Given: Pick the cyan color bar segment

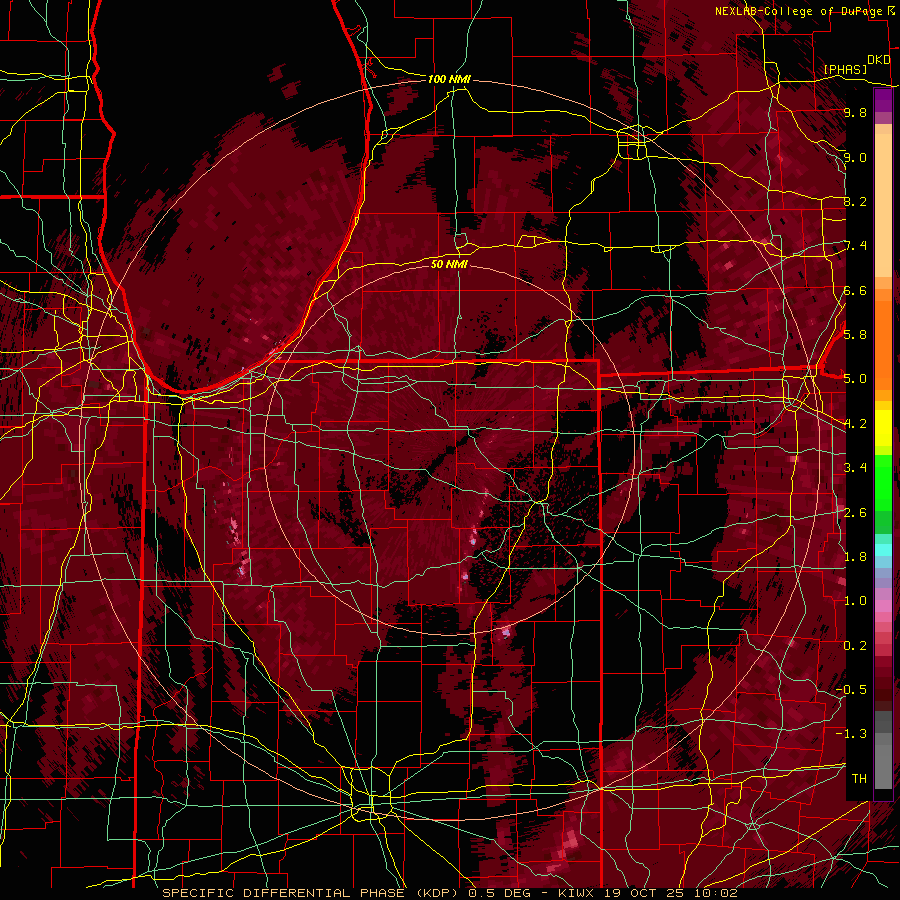Looking at the screenshot, I should pos(883,550).
